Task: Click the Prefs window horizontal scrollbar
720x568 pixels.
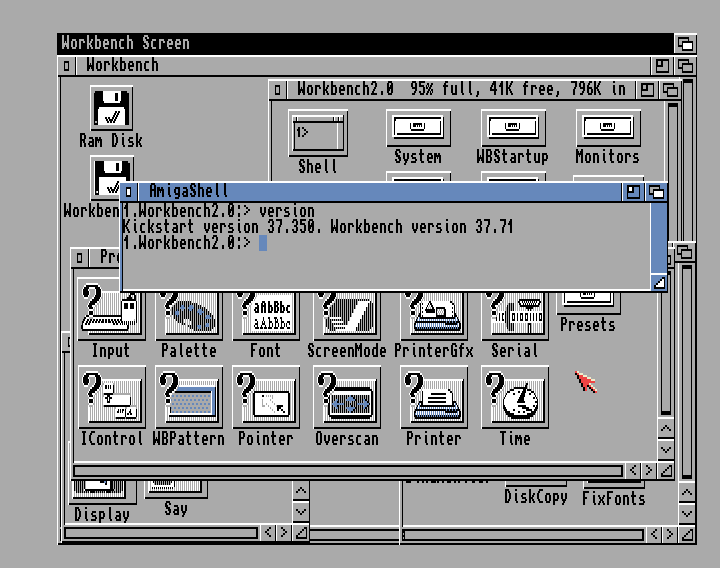Action: pos(350,470)
